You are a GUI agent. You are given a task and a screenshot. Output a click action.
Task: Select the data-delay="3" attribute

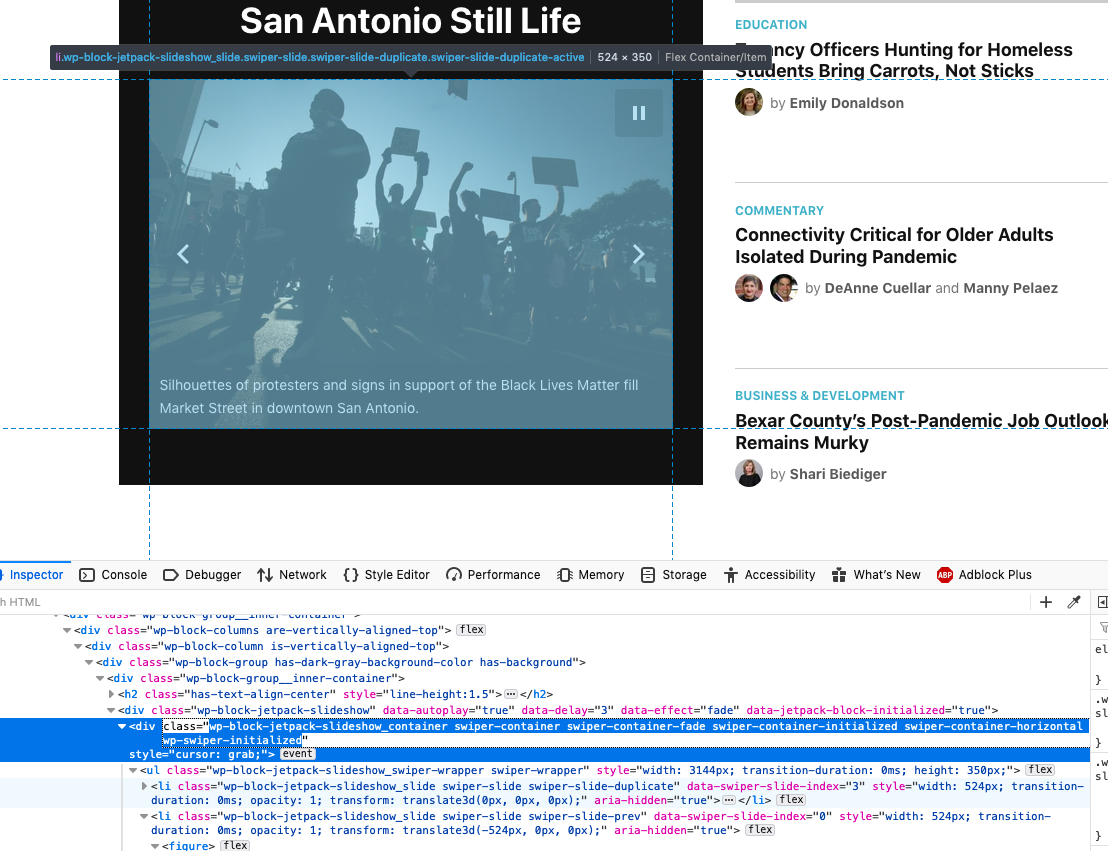(x=567, y=710)
